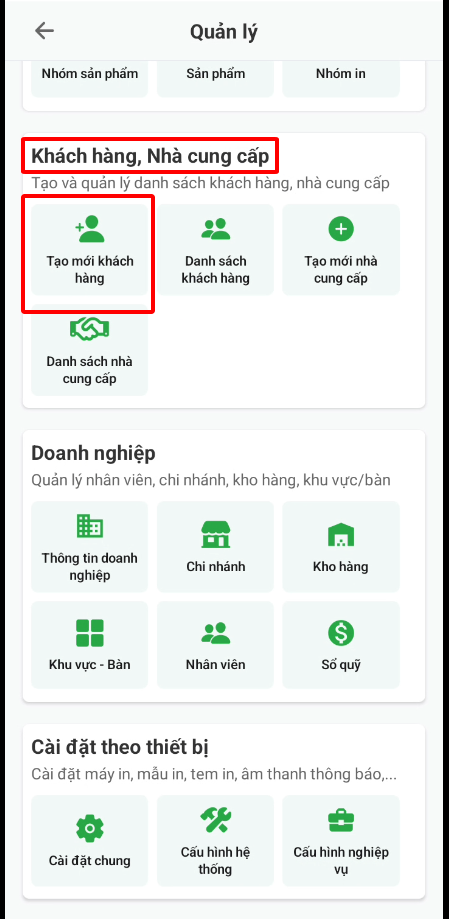Image resolution: width=449 pixels, height=919 pixels.
Task: Click the Cài đặt theo thiết bị heading
Action: pos(120,747)
